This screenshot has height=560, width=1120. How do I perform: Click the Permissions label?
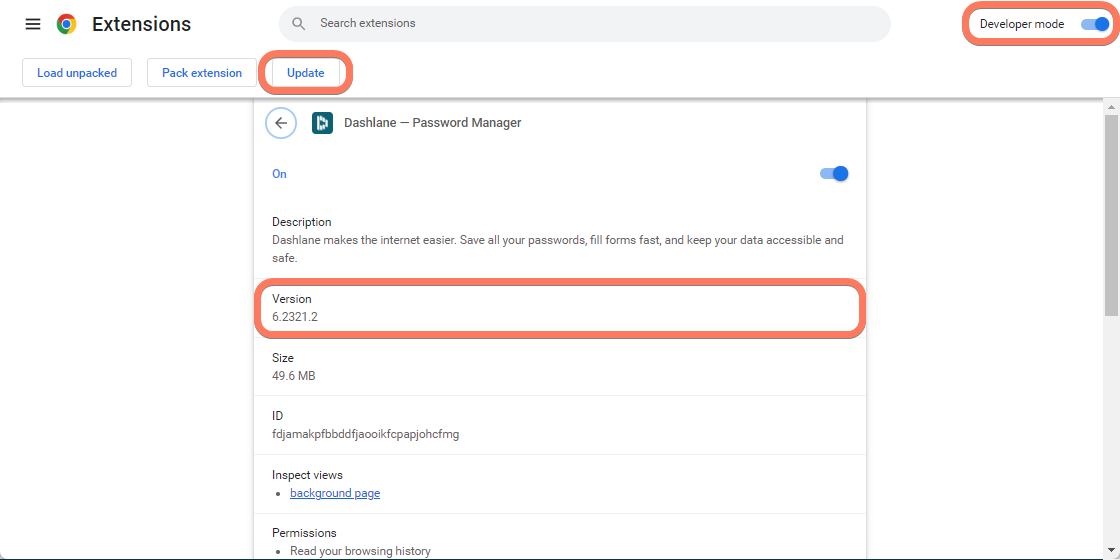point(304,534)
